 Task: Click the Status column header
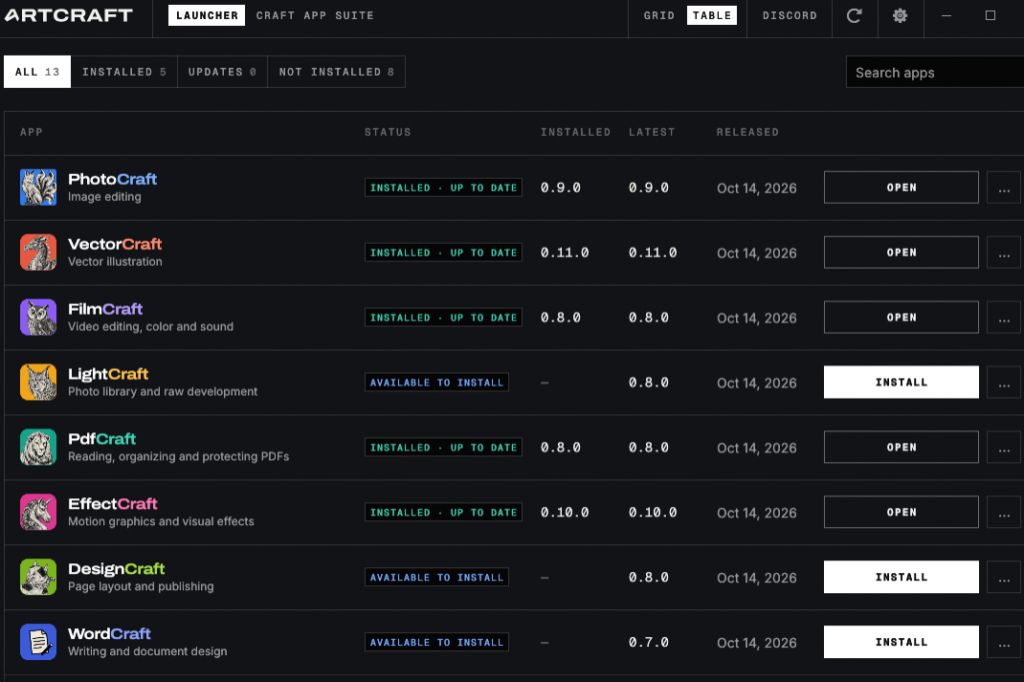point(388,132)
